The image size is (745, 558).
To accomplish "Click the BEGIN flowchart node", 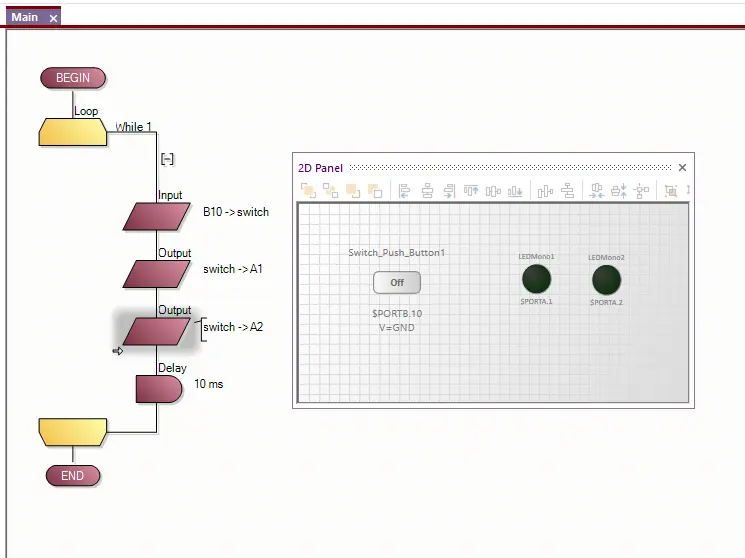I will click(73, 78).
